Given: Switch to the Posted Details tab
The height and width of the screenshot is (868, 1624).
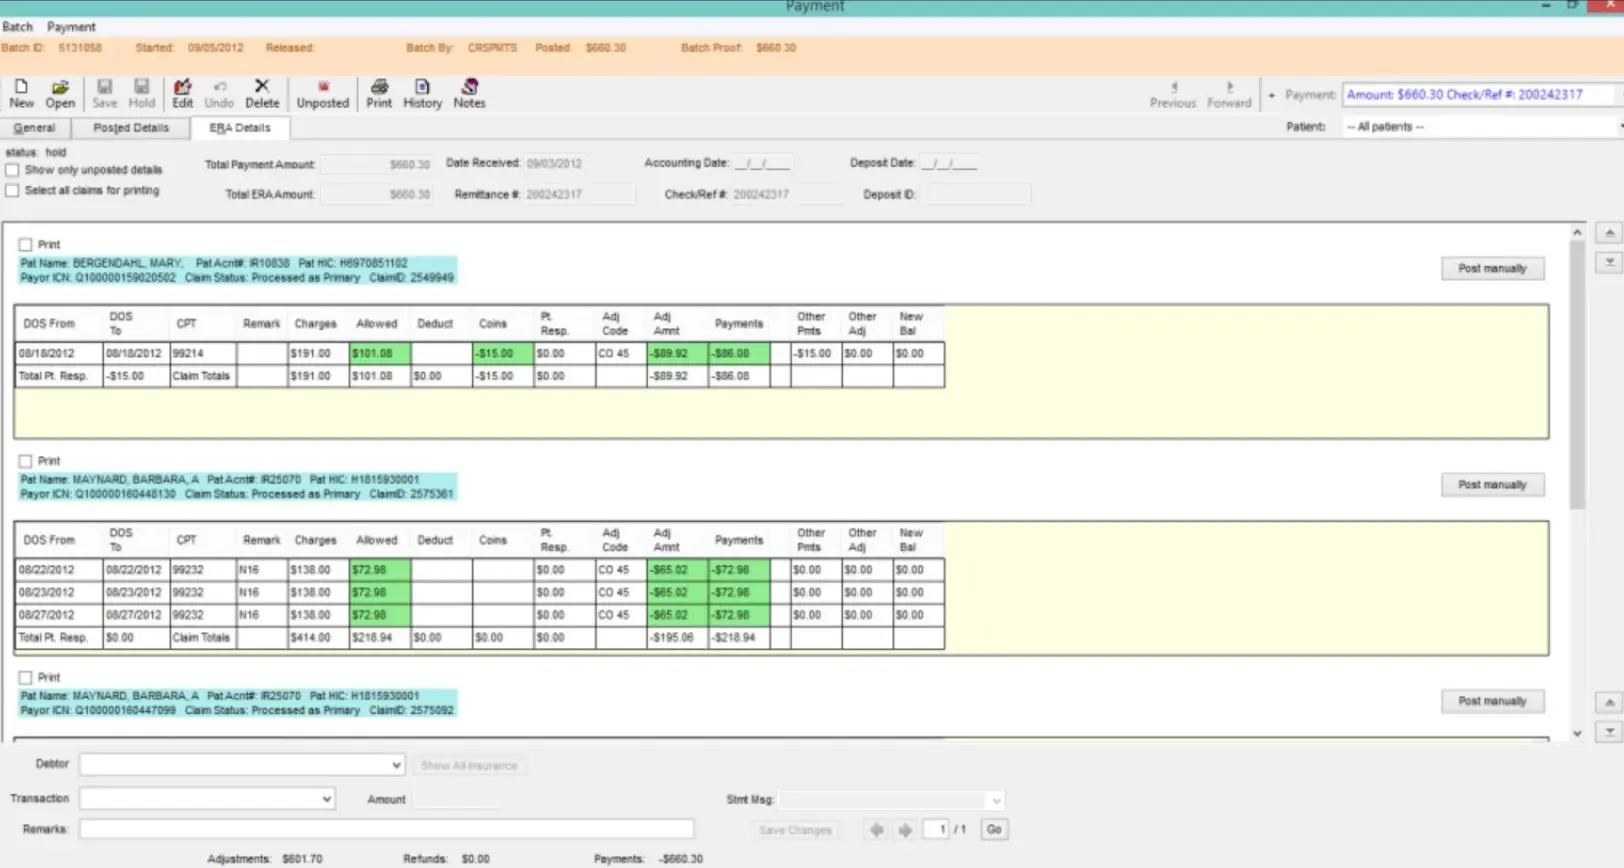Looking at the screenshot, I should click(x=131, y=128).
